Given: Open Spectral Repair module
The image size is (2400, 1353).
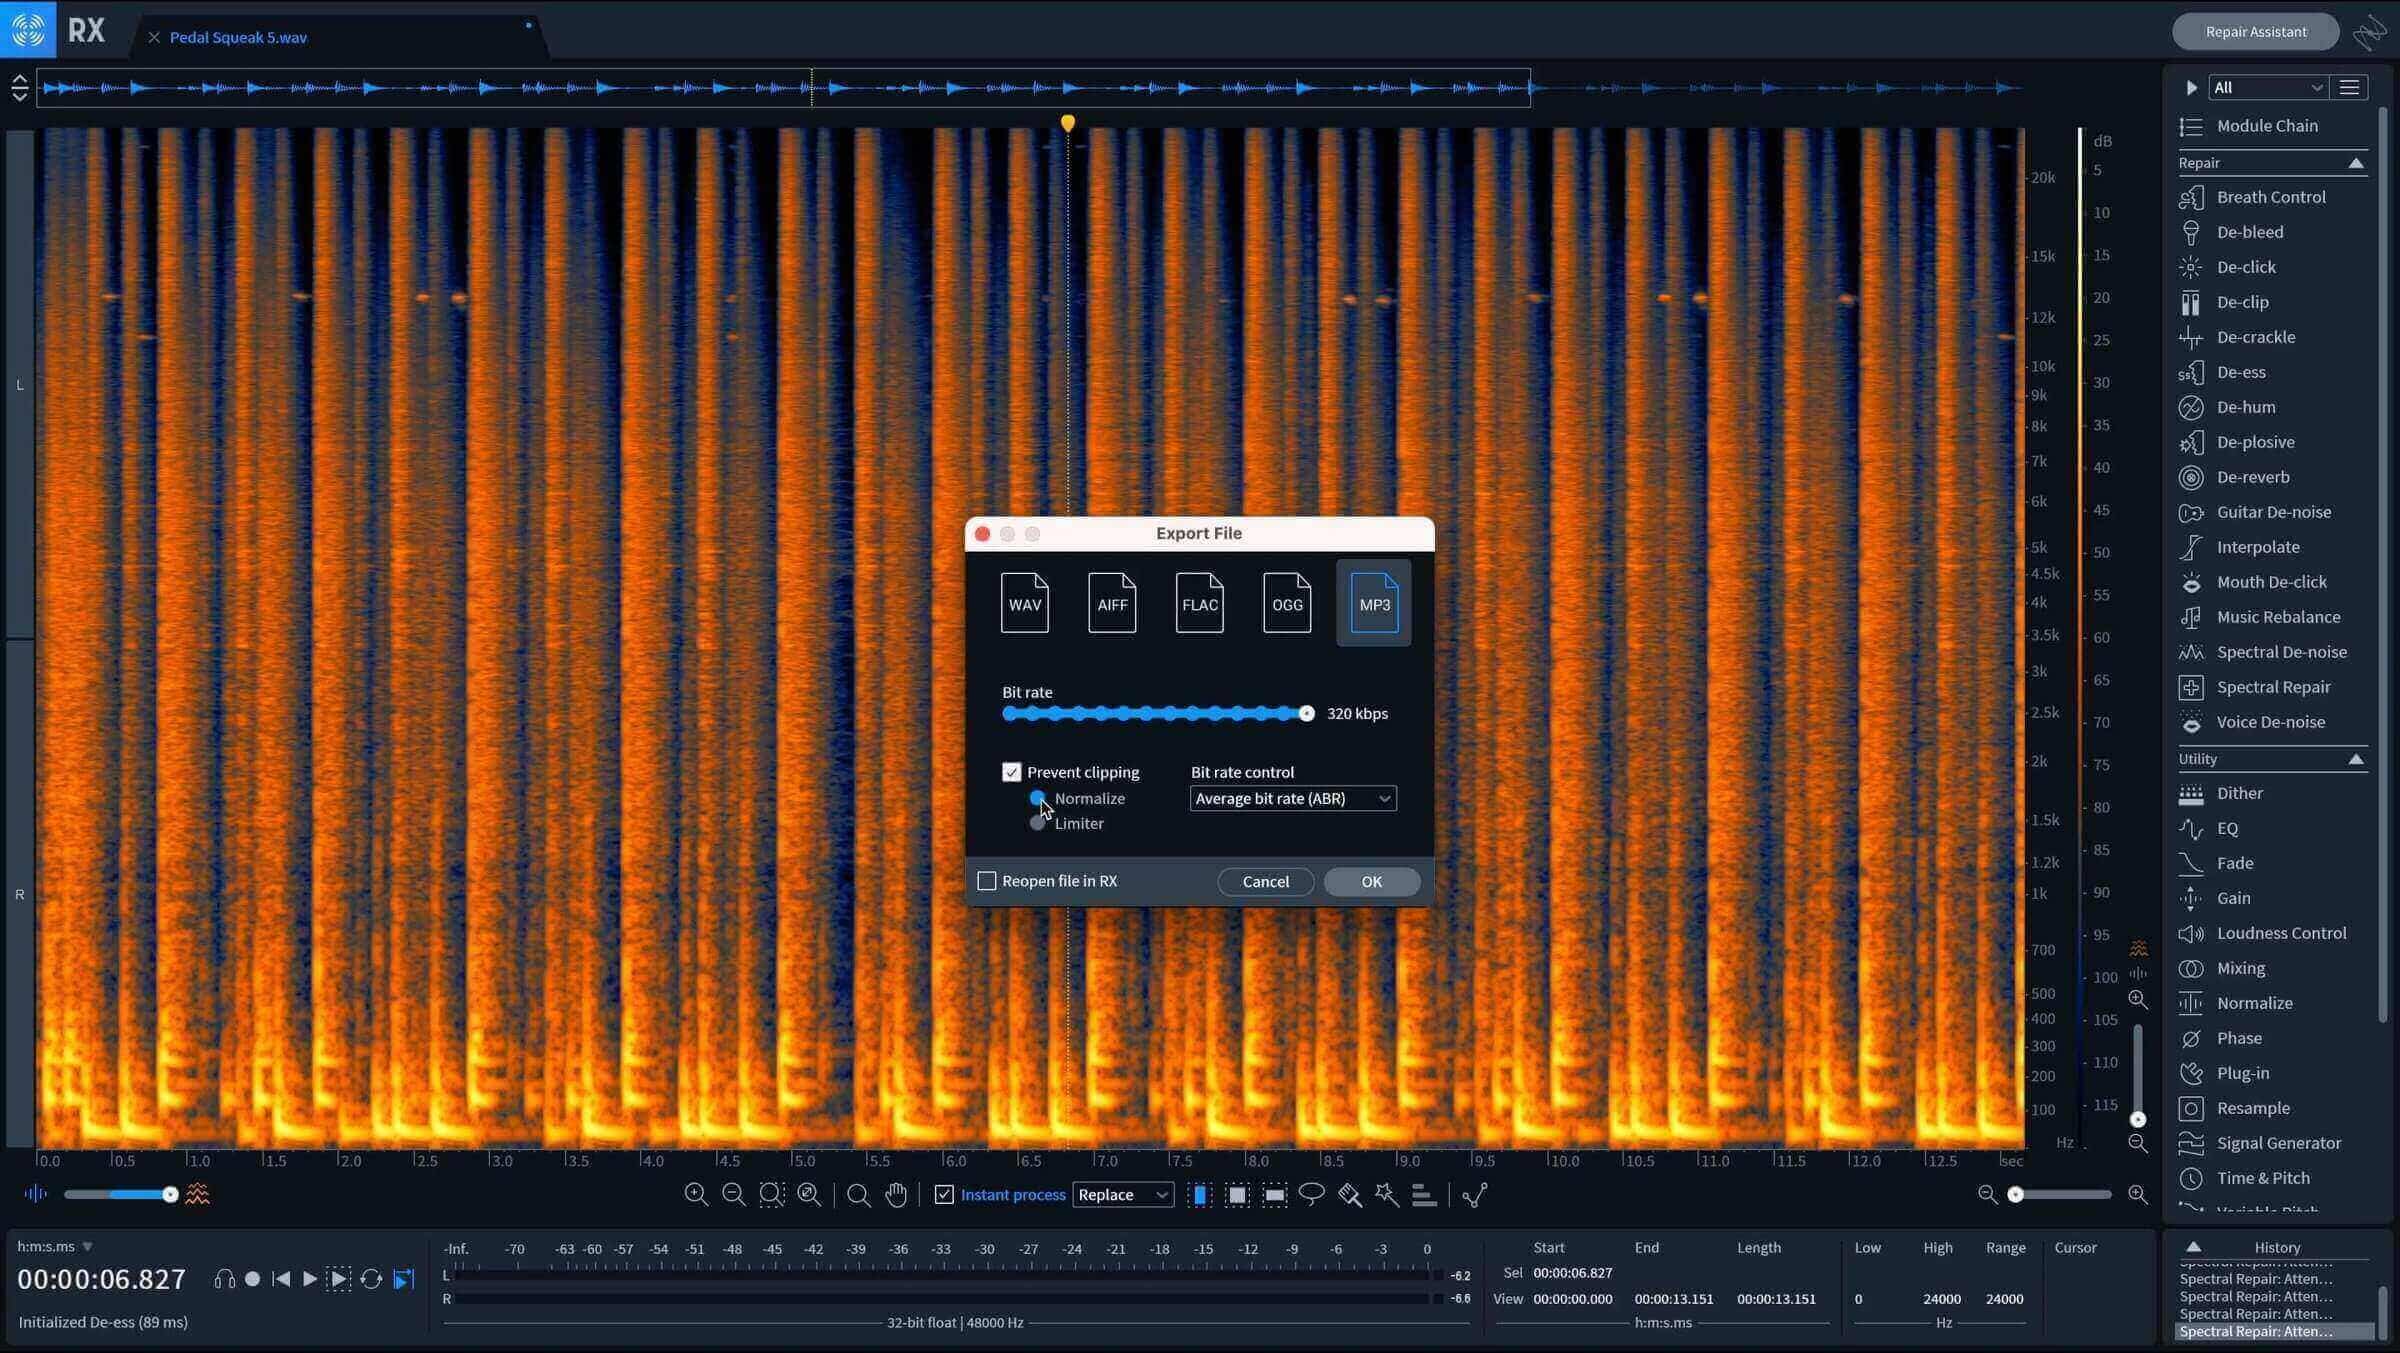Looking at the screenshot, I should (2272, 687).
